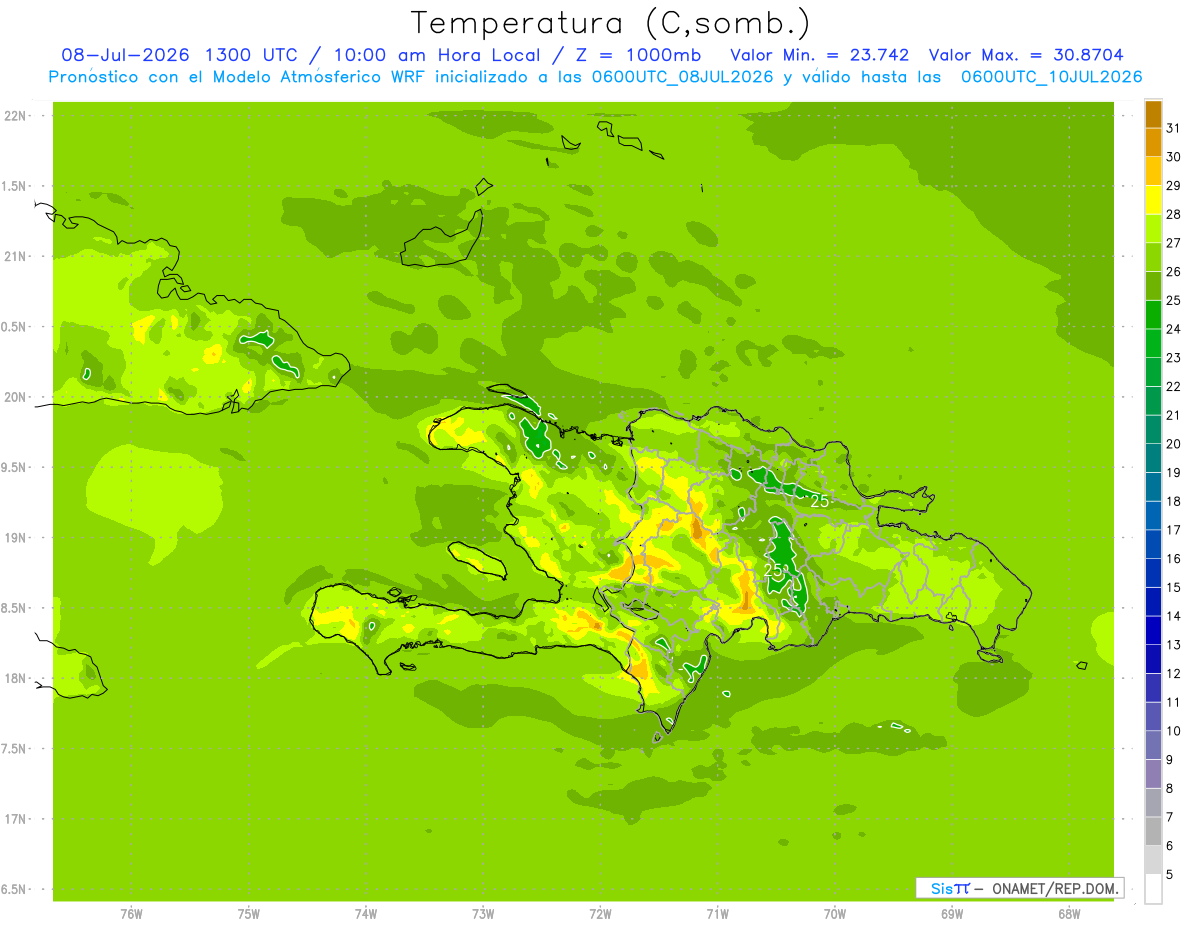The height and width of the screenshot is (927, 1200).
Task: Click the 21N latitude label
Action: [16, 256]
